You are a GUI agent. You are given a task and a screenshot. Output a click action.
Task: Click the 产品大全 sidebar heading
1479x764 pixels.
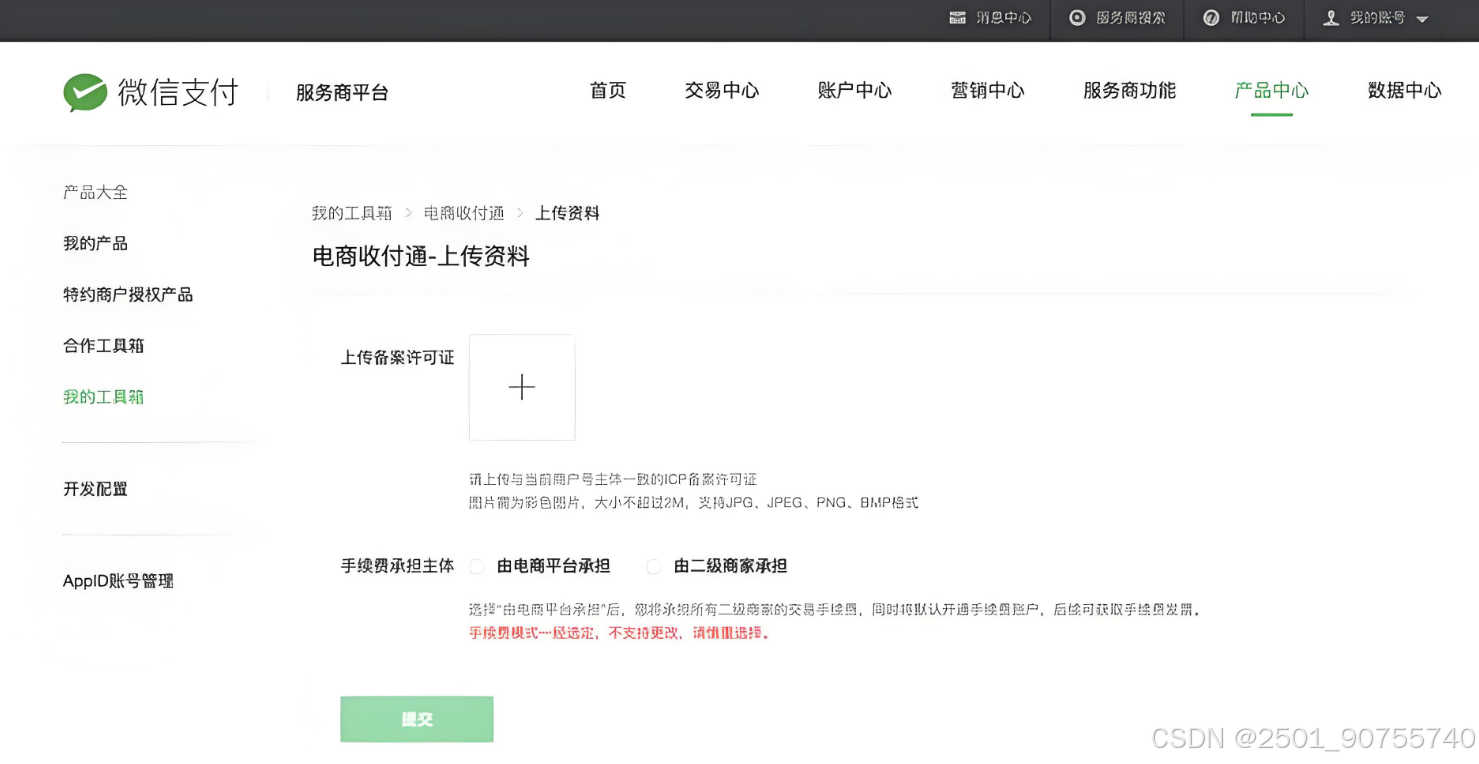coord(96,192)
